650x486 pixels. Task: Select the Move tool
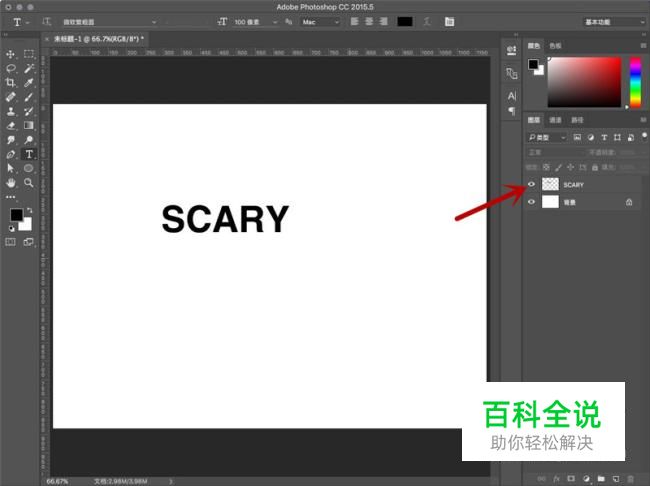(10, 54)
